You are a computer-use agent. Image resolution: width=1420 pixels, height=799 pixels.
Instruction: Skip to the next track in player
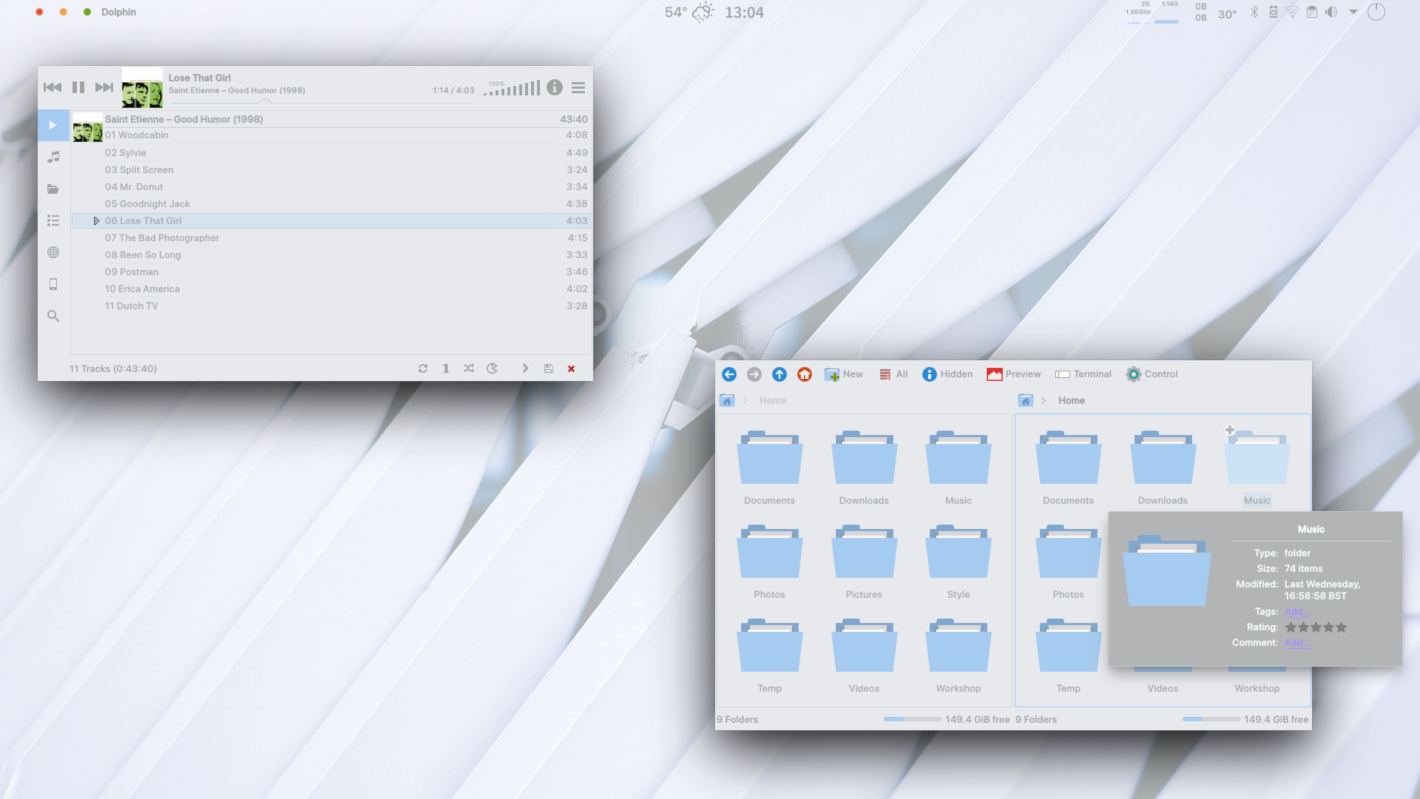pos(104,88)
